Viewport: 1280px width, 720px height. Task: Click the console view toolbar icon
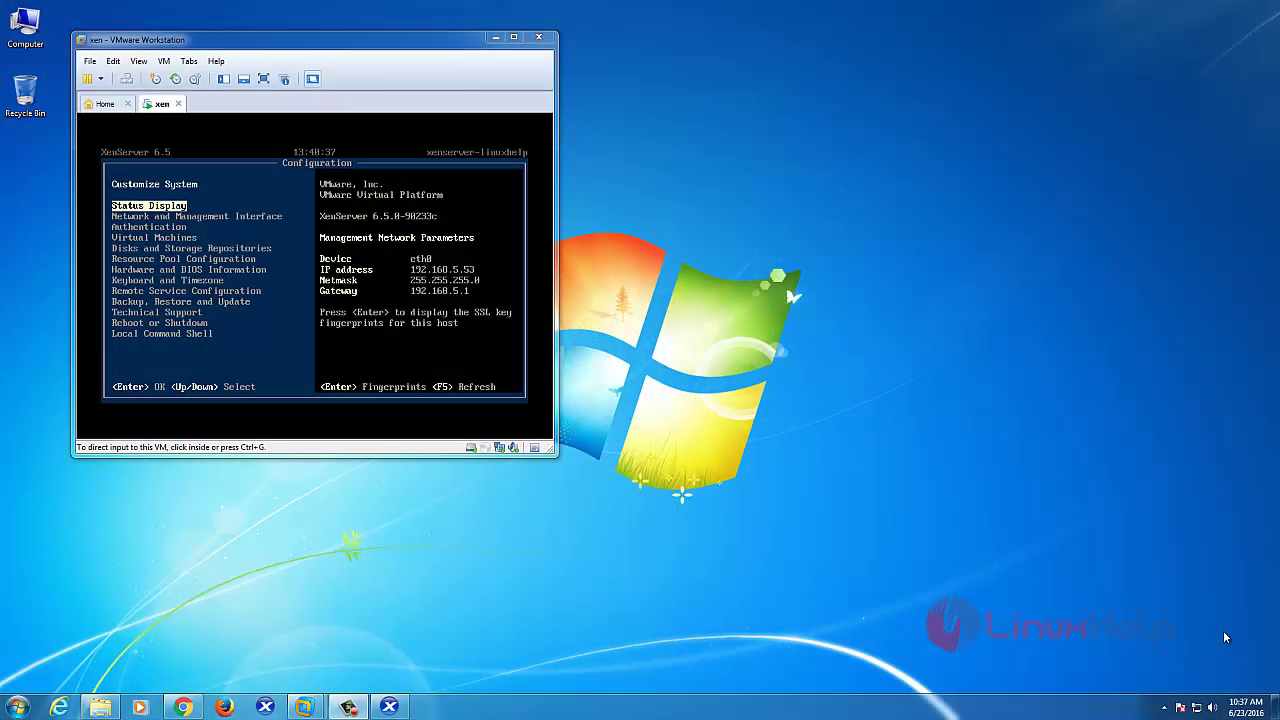click(x=312, y=79)
